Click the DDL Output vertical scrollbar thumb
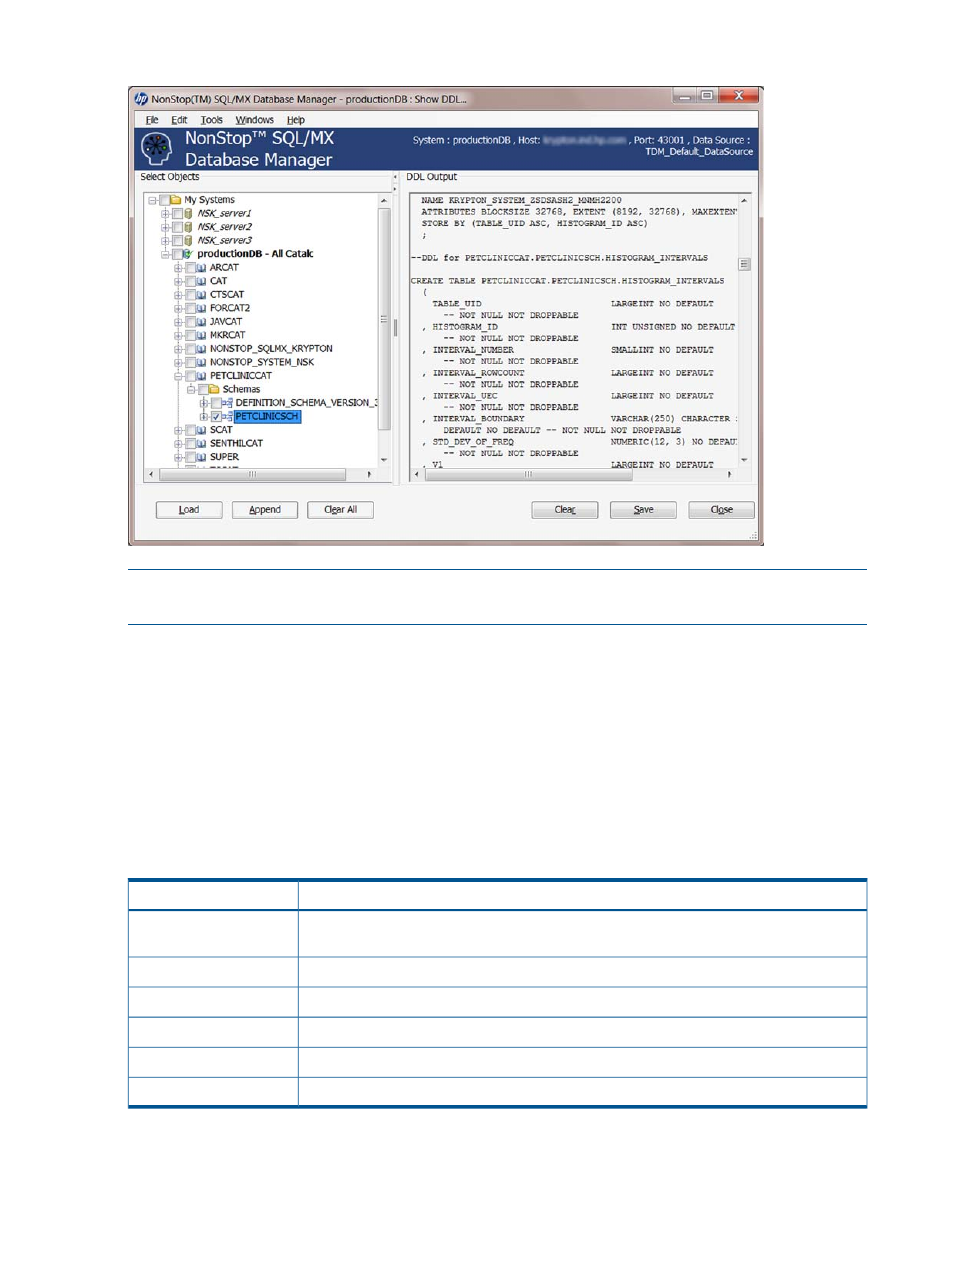This screenshot has width=954, height=1270. pos(744,265)
